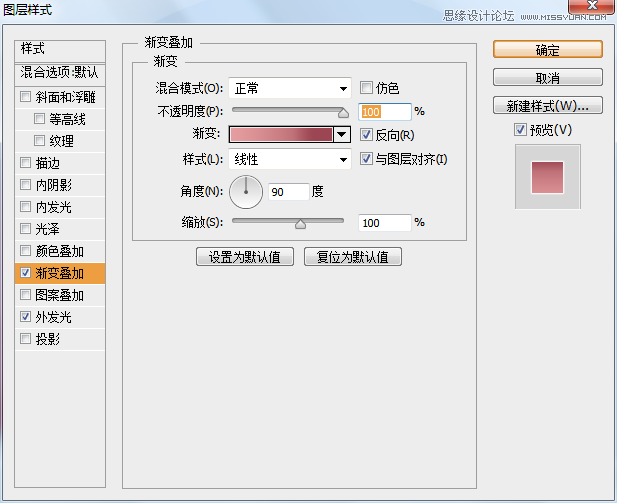Select the 颜色叠加 style entry
This screenshot has height=503, width=617.
point(59,251)
